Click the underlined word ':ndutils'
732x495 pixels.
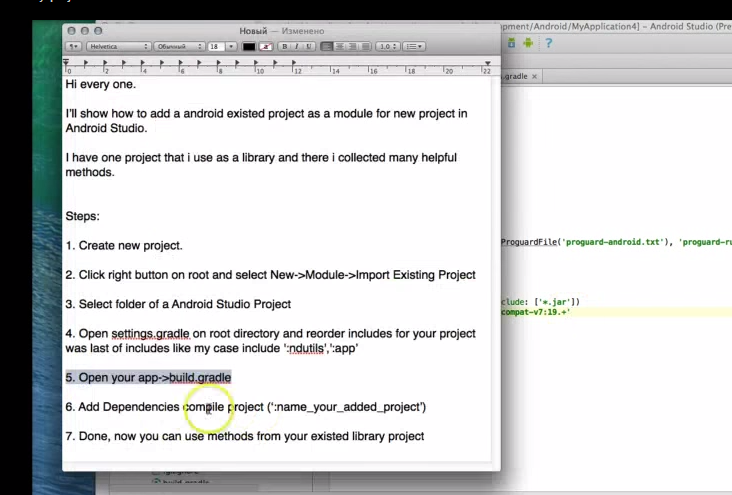pyautogui.click(x=305, y=348)
